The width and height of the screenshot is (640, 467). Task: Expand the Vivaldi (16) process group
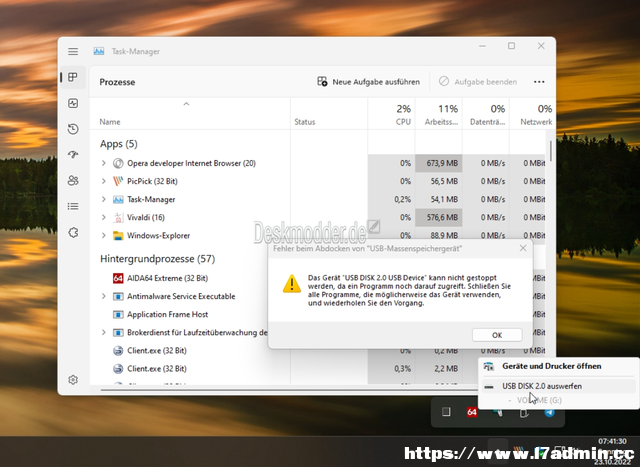pyautogui.click(x=104, y=218)
